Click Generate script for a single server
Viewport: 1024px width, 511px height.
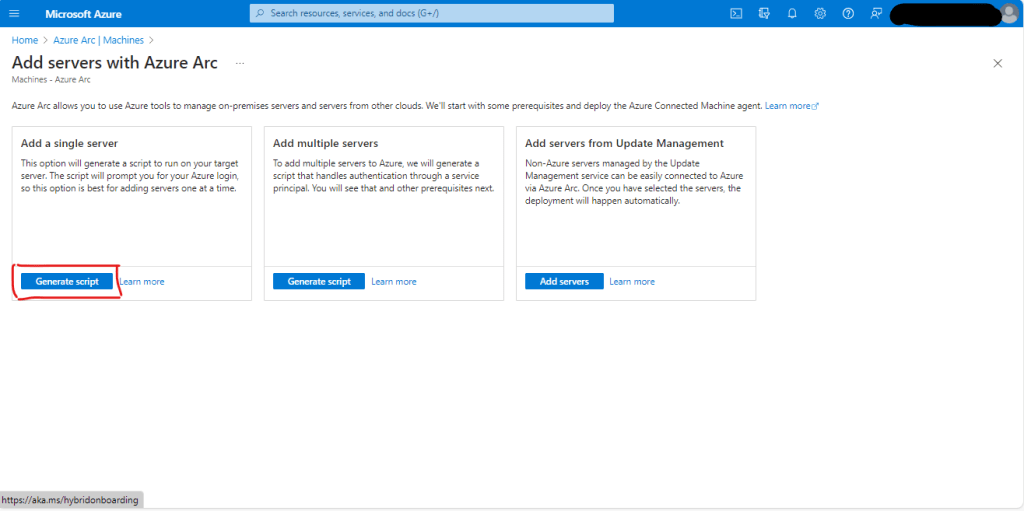[x=67, y=281]
